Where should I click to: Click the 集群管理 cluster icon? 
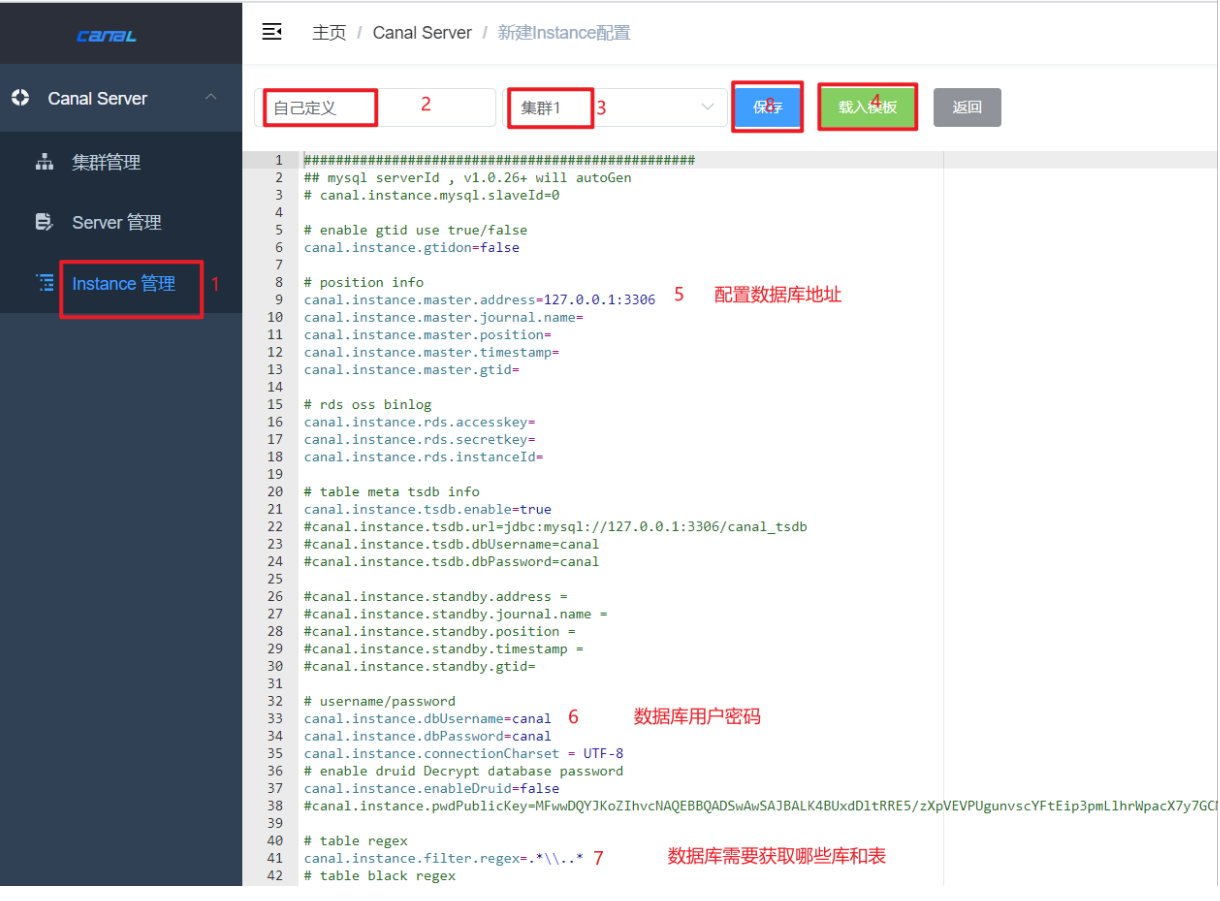click(44, 162)
